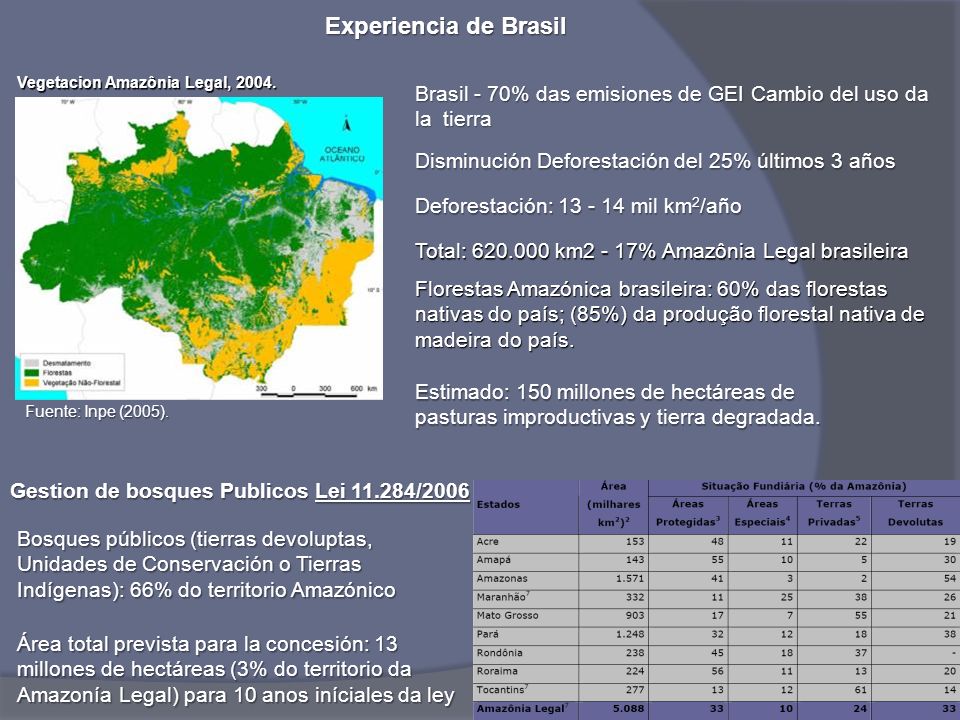Screen dimensions: 960x720
Task: Click the Pará area value '1.248'
Action: pos(630,634)
